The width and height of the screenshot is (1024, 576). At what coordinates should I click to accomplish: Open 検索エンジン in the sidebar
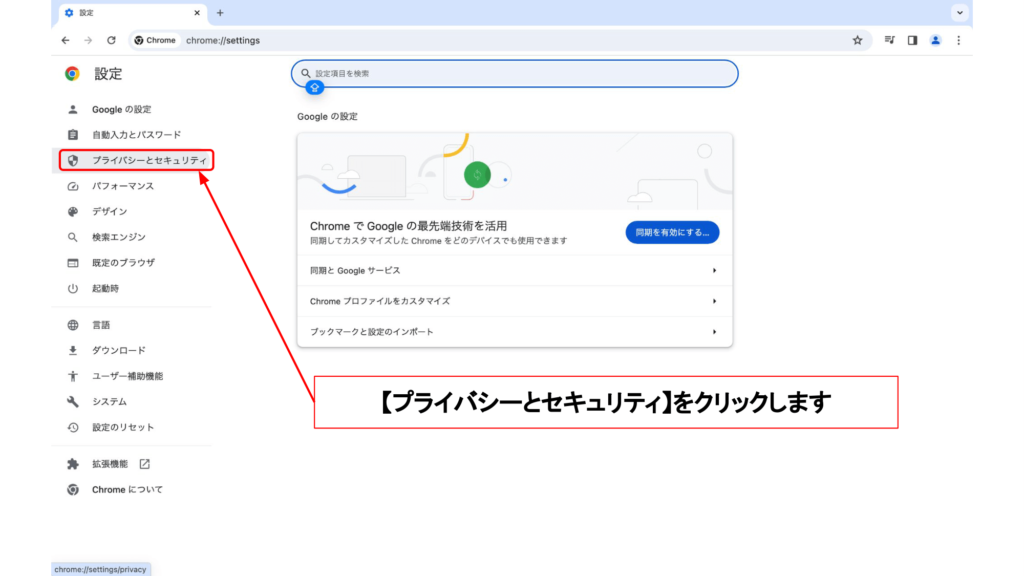pyautogui.click(x=118, y=237)
